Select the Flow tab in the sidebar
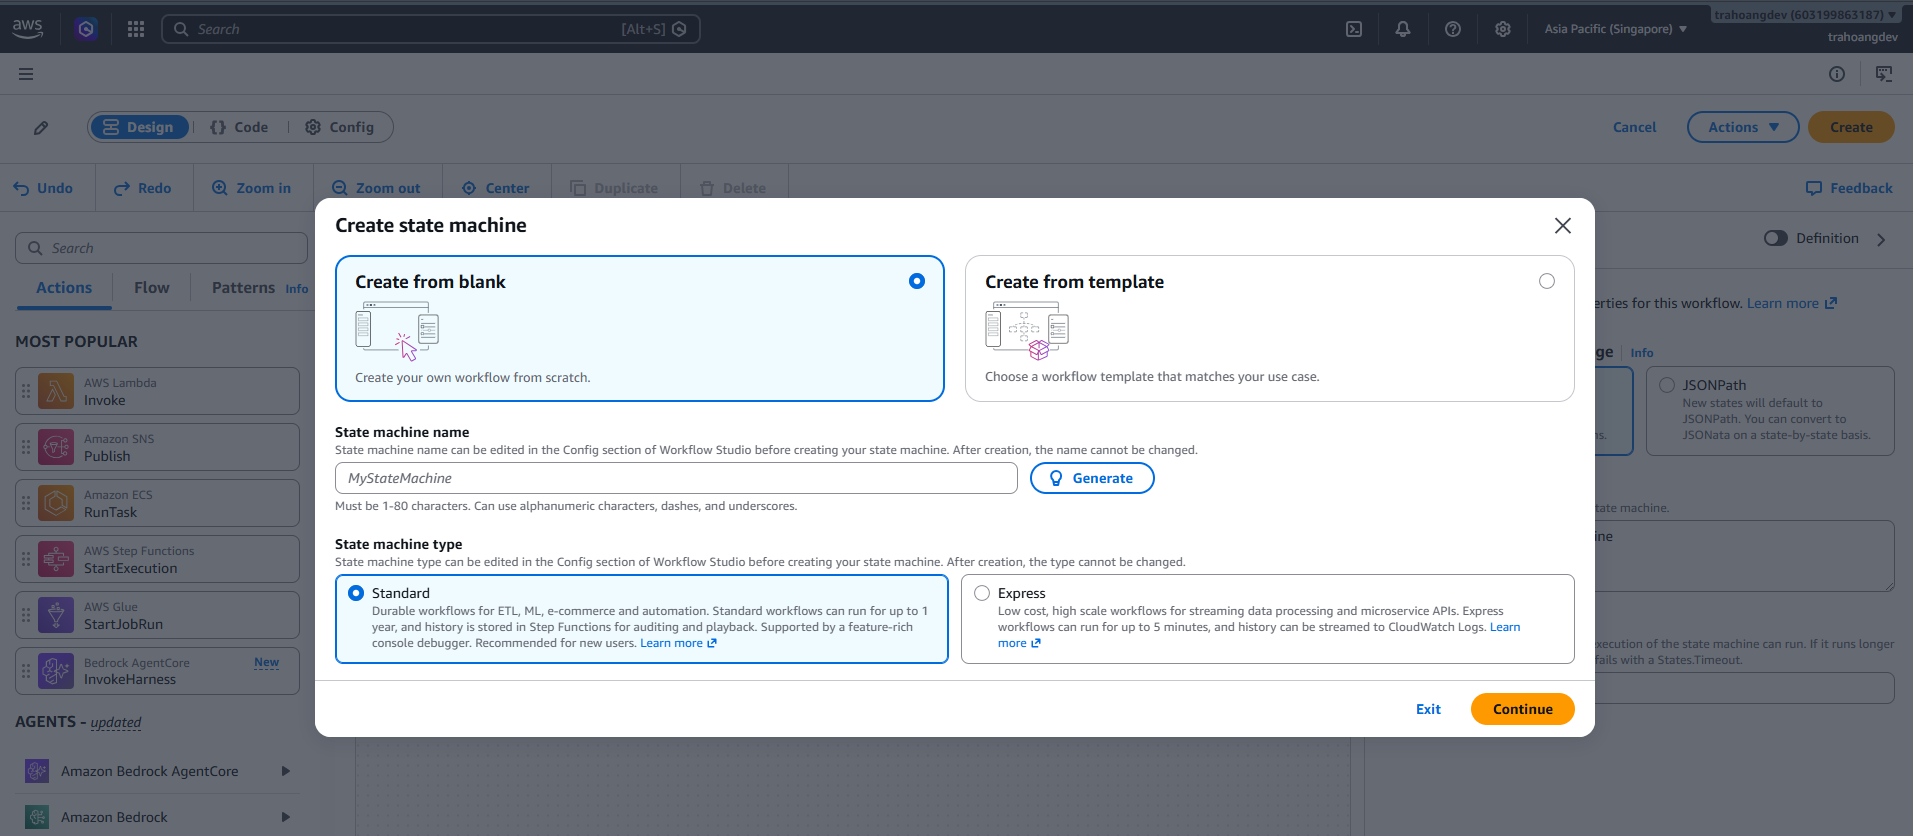Screen dimensions: 1913x836 (x=152, y=288)
